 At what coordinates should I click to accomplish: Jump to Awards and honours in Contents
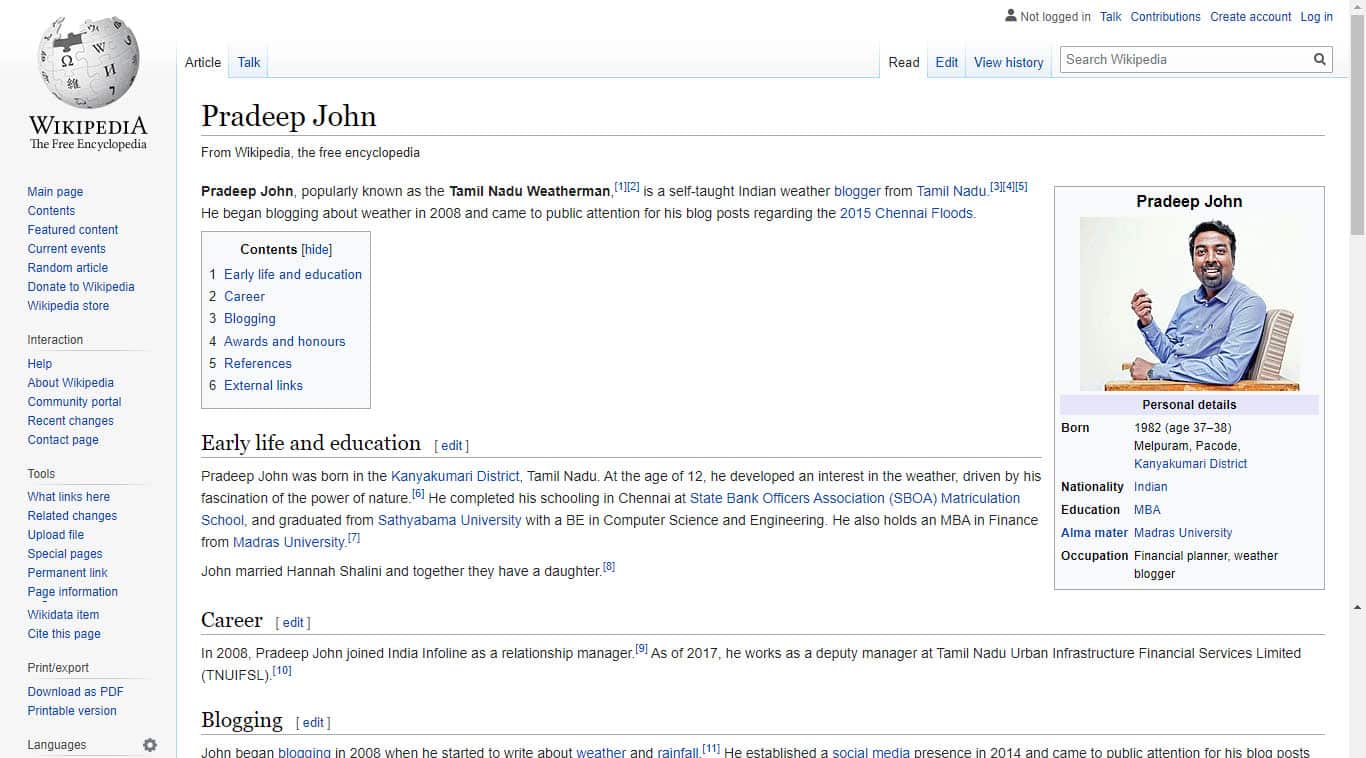(x=285, y=341)
